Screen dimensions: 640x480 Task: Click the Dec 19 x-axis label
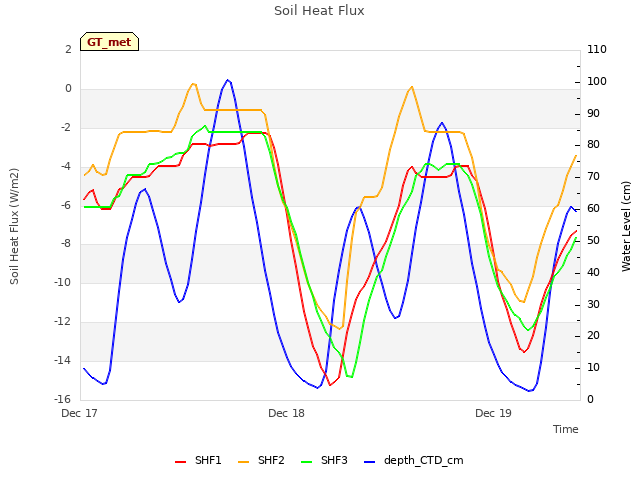tap(493, 413)
